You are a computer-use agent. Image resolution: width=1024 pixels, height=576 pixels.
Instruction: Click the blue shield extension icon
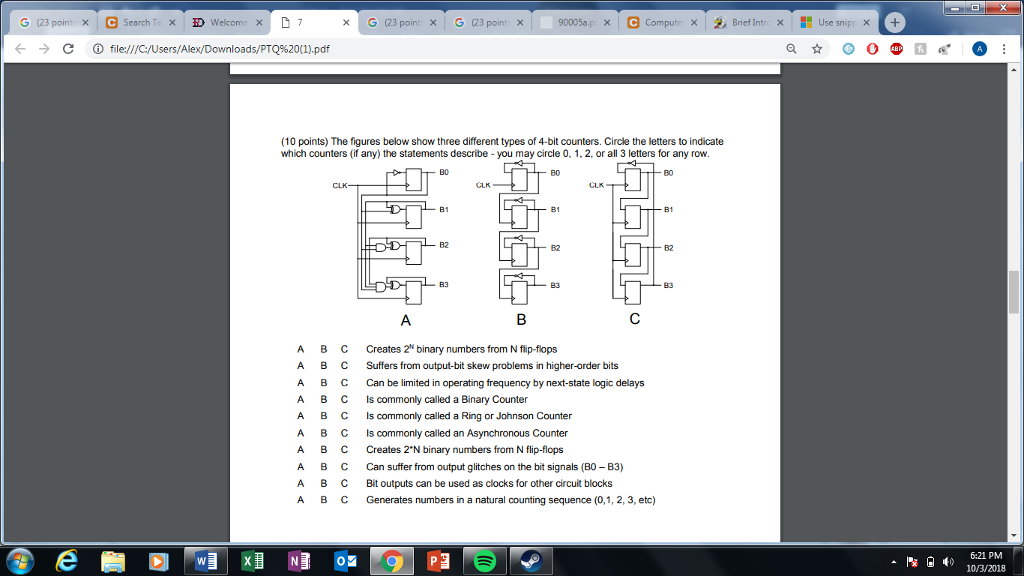tap(846, 47)
